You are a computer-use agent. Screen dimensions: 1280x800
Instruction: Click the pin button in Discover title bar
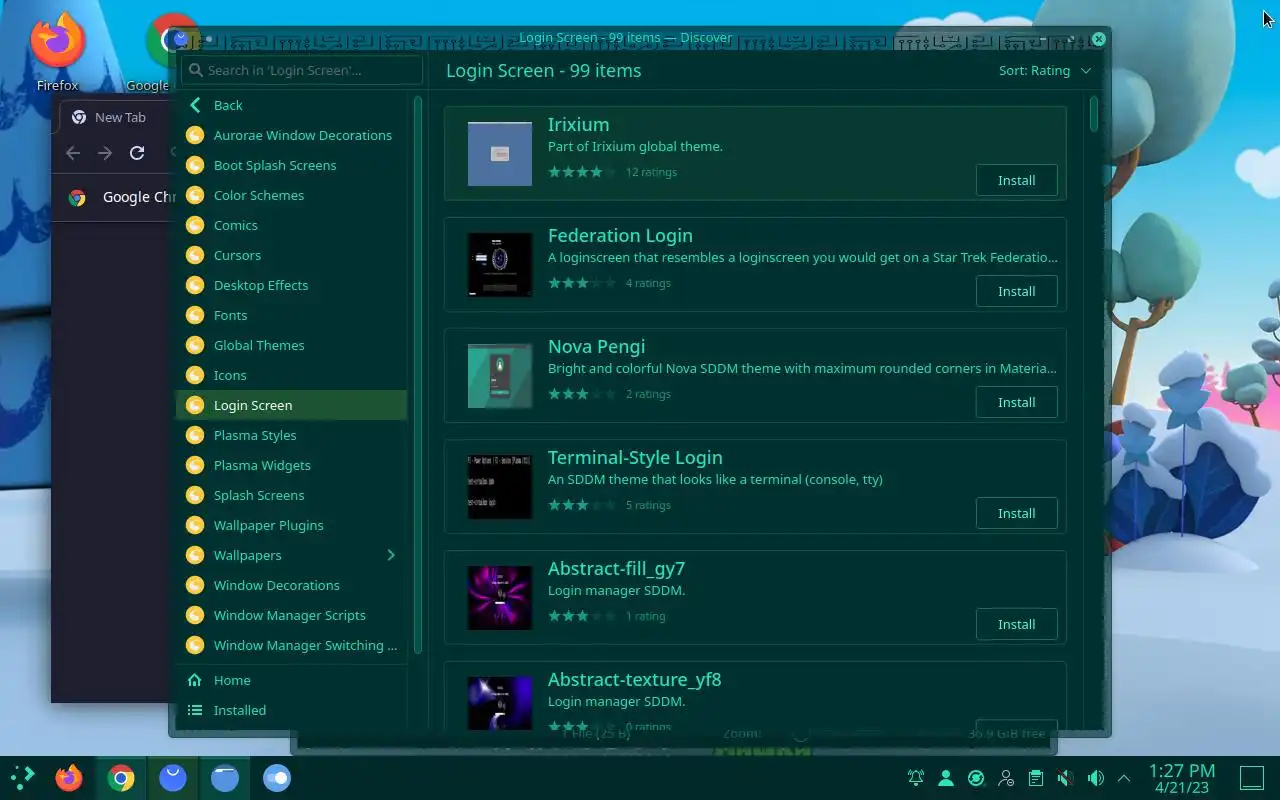pos(209,40)
